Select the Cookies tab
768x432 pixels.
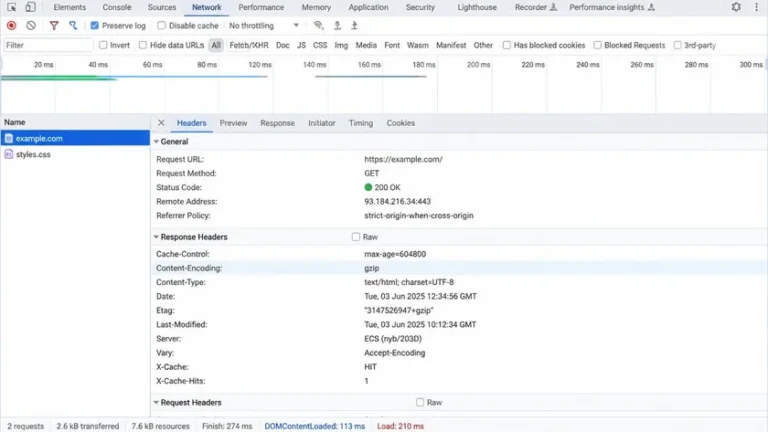[x=401, y=123]
